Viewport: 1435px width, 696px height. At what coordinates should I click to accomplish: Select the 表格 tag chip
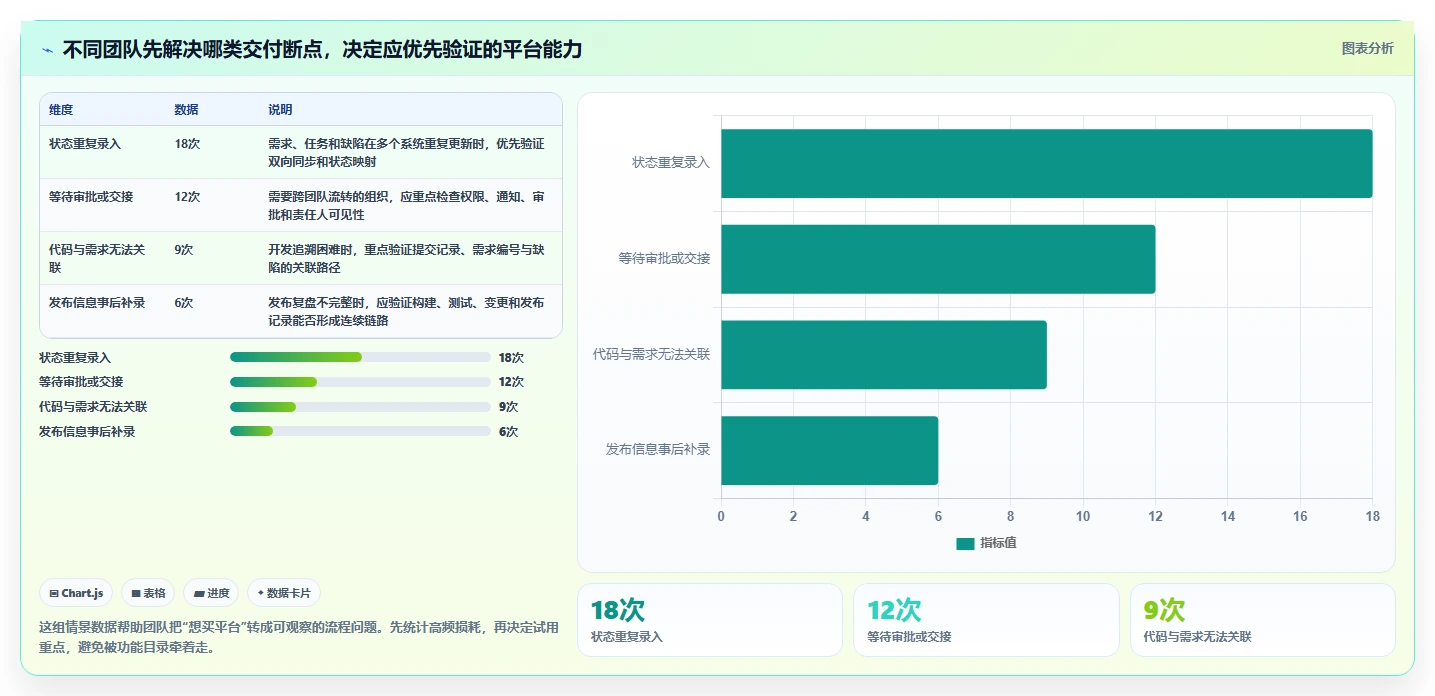click(148, 593)
